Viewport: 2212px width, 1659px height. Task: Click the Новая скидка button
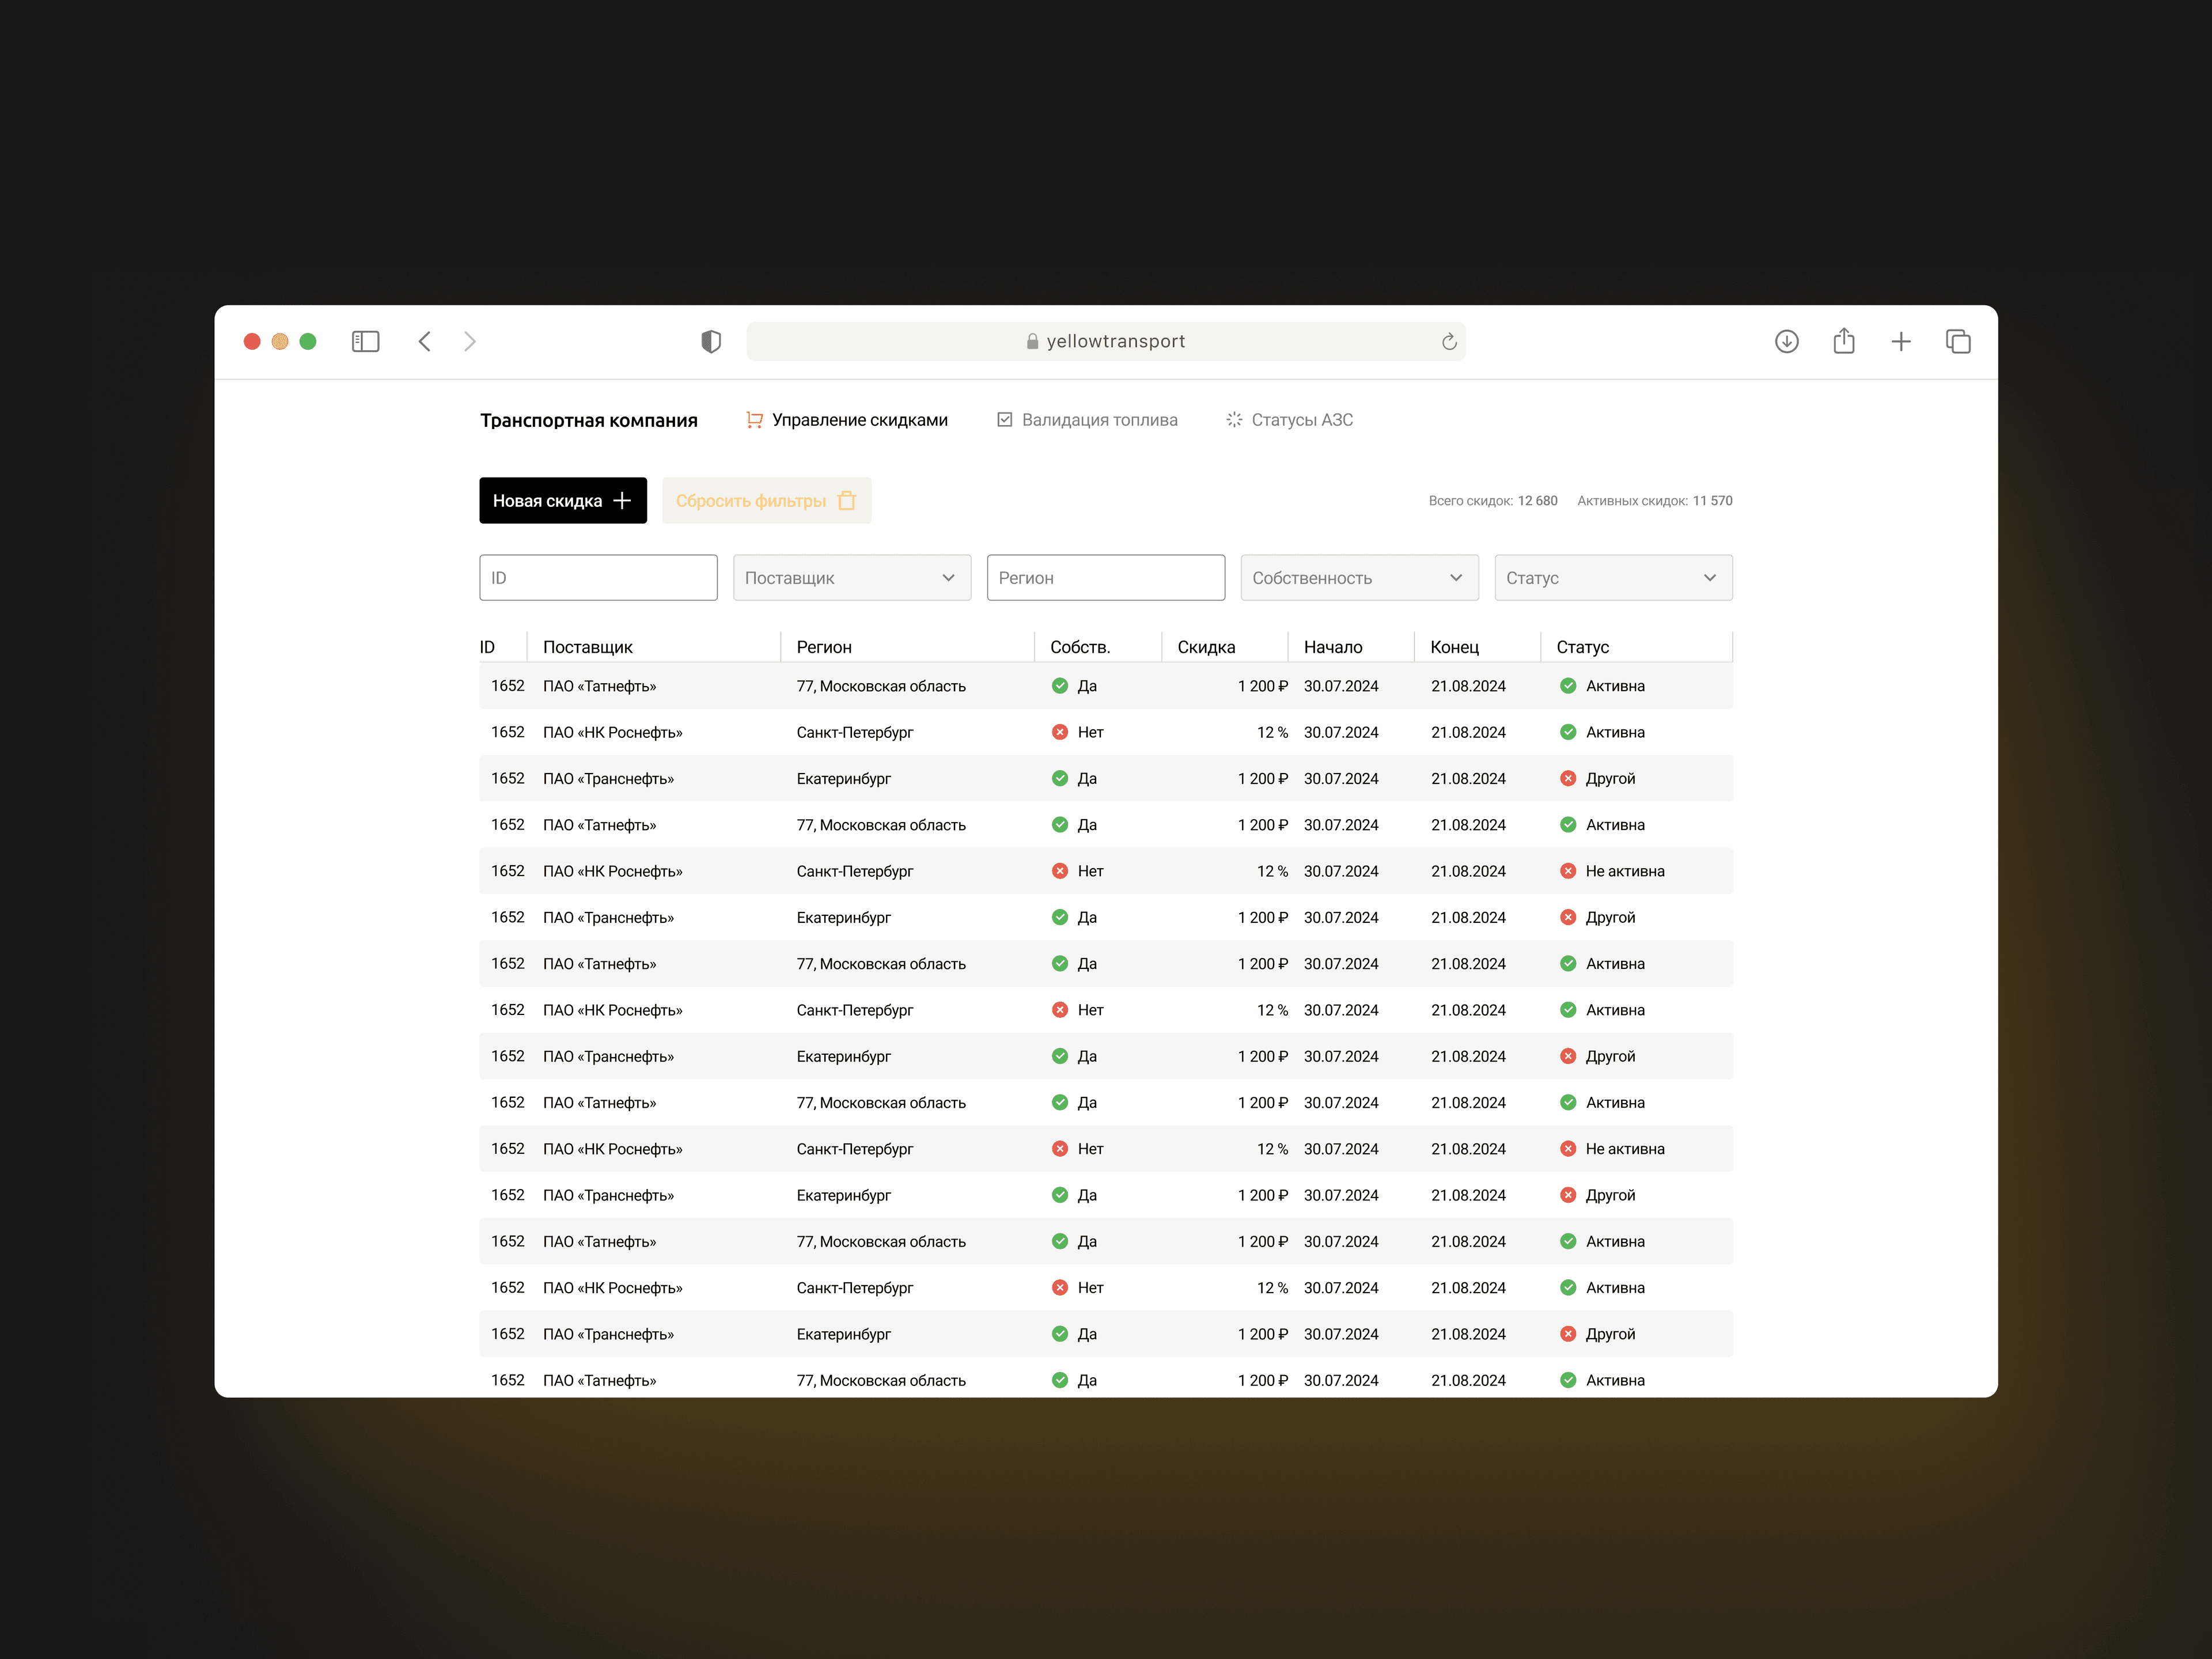coord(562,501)
